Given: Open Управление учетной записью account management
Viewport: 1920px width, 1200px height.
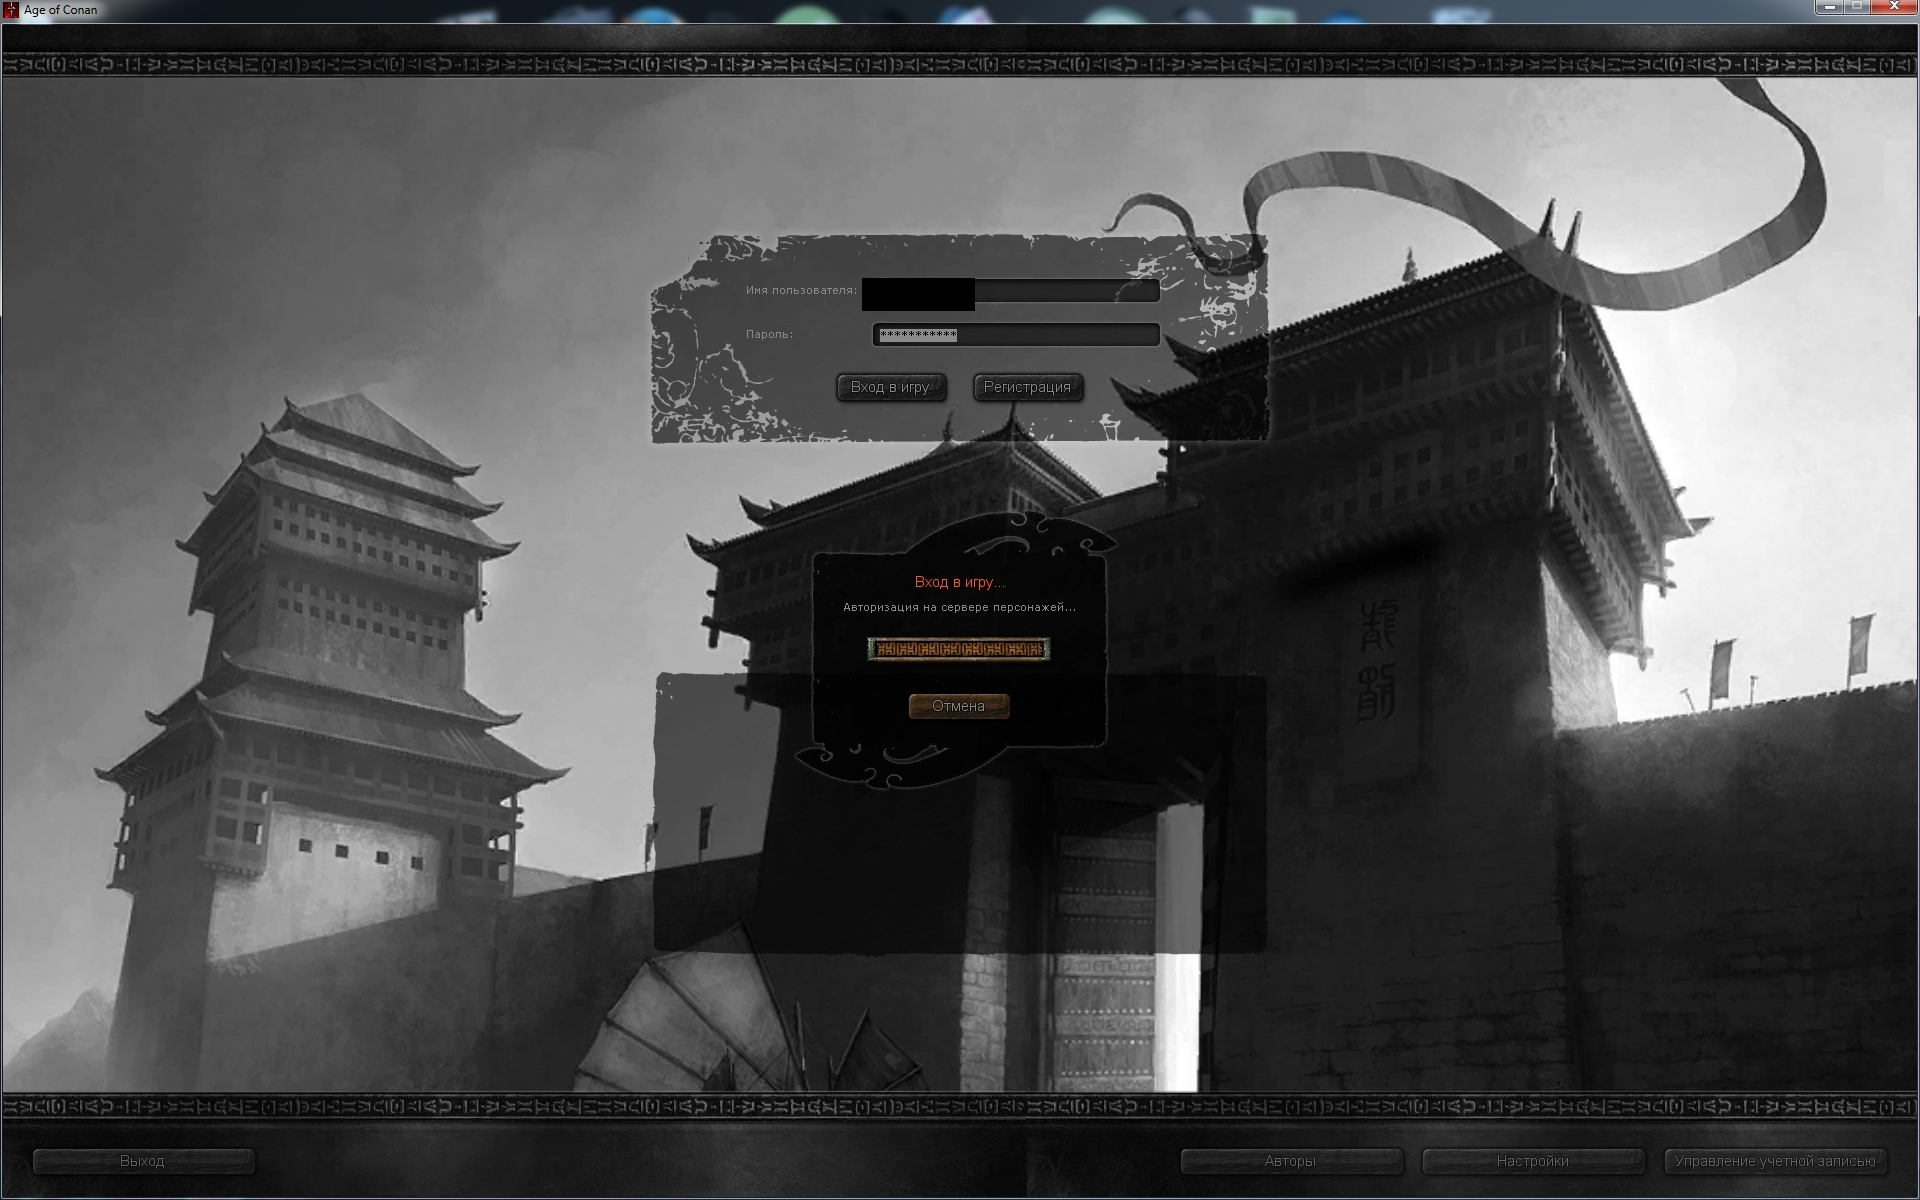Looking at the screenshot, I should pos(1775,1161).
